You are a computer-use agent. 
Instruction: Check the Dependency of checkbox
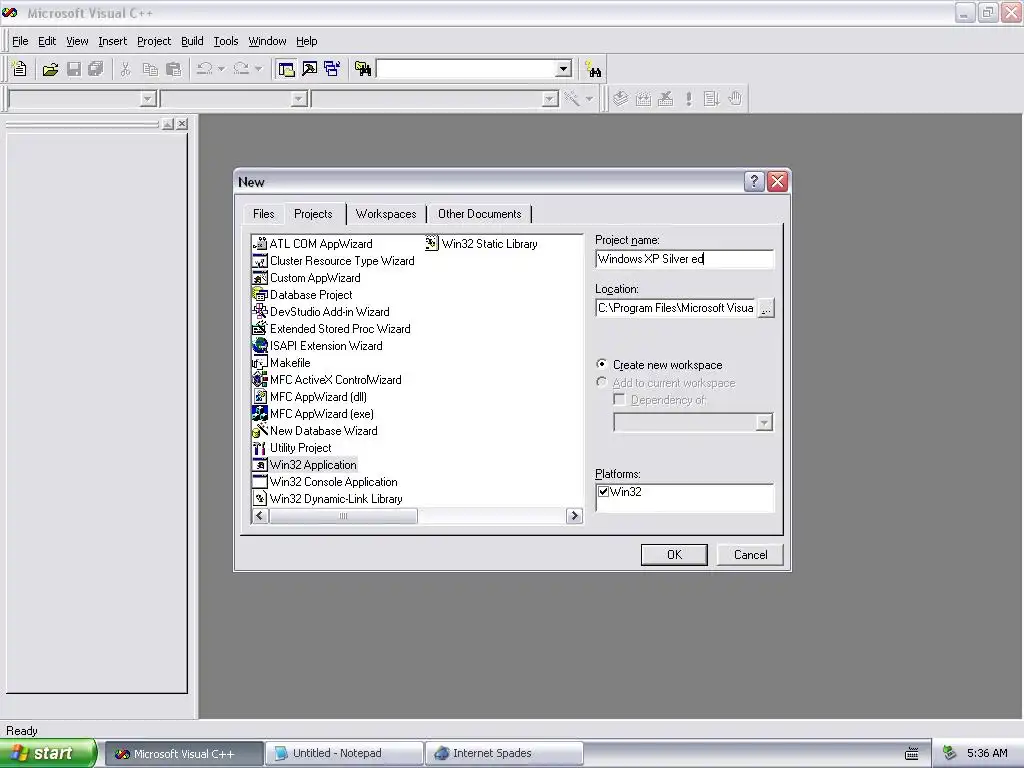tap(619, 399)
